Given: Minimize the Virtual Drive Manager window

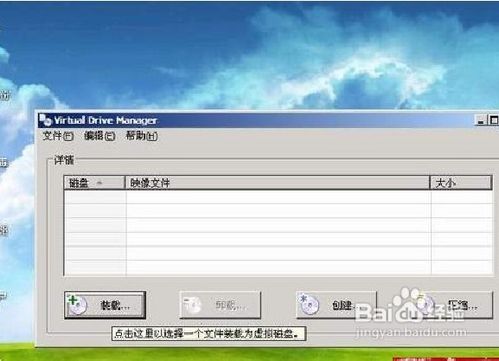Looking at the screenshot, I should (480, 120).
